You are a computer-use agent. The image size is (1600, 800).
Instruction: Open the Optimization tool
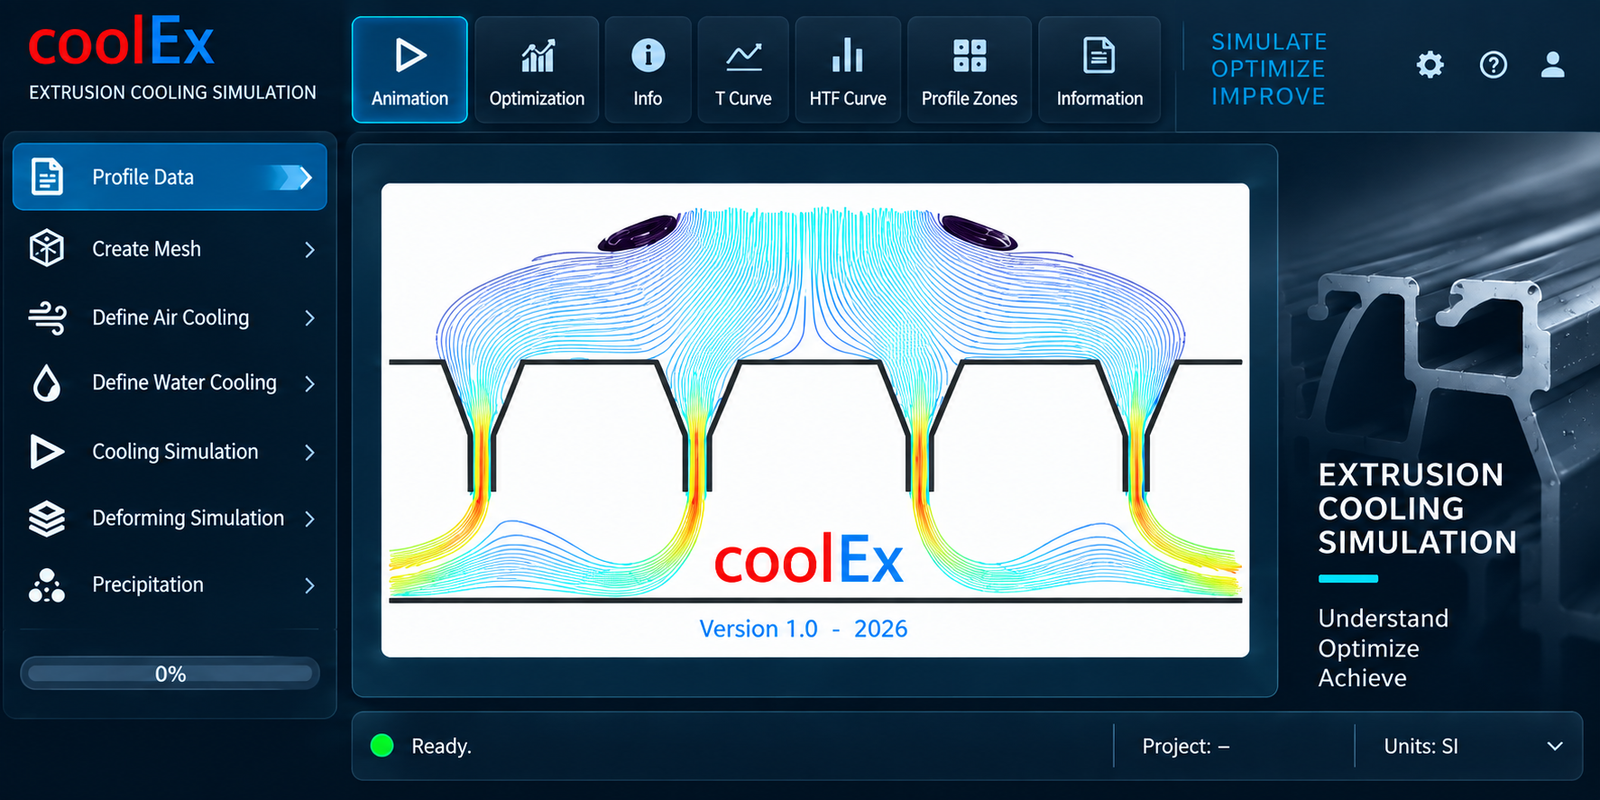(x=537, y=70)
